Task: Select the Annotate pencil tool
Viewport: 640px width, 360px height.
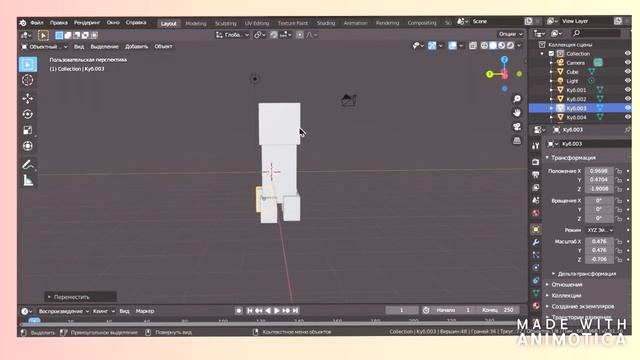Action: tap(28, 164)
